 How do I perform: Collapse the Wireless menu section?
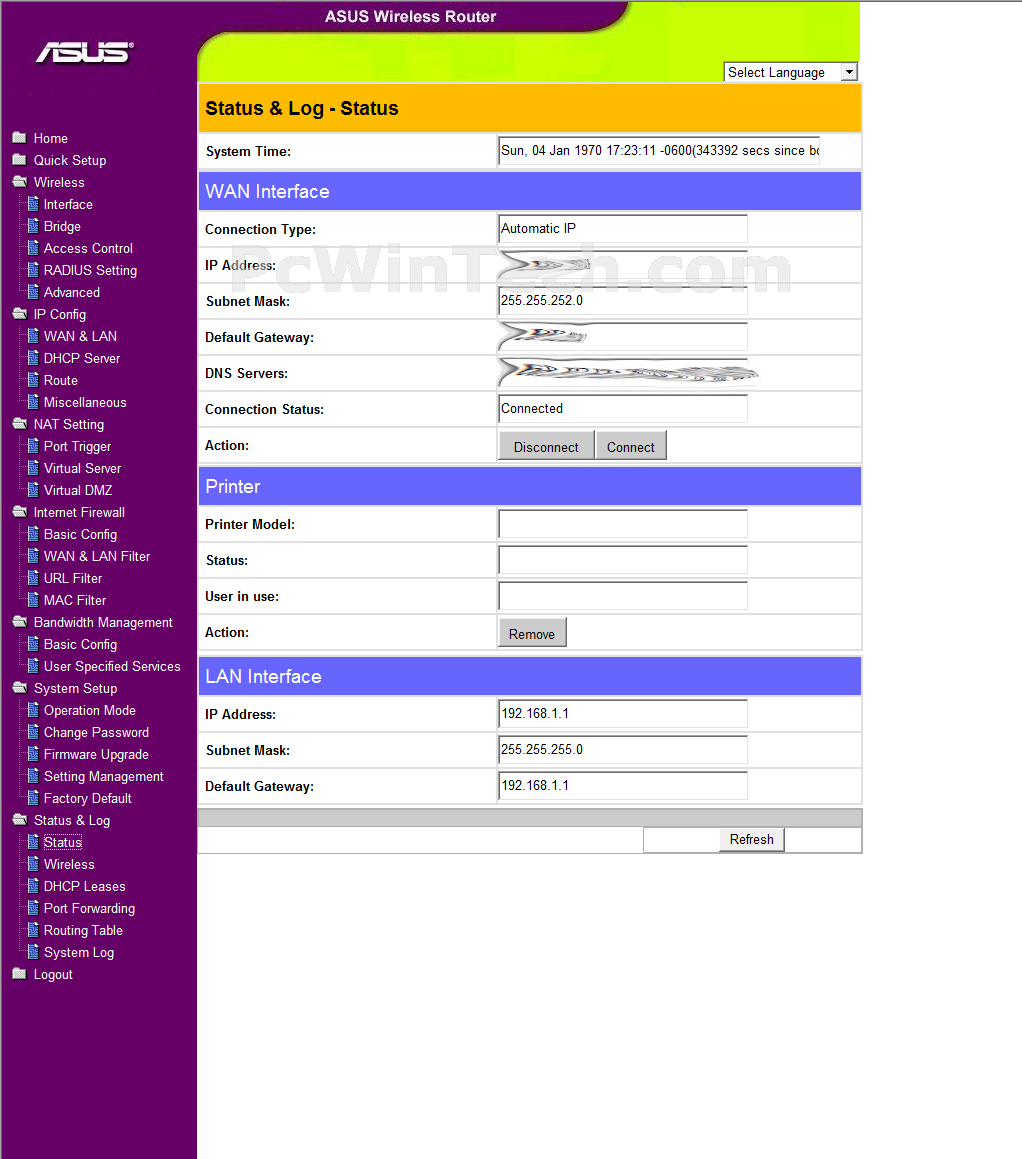coord(59,183)
